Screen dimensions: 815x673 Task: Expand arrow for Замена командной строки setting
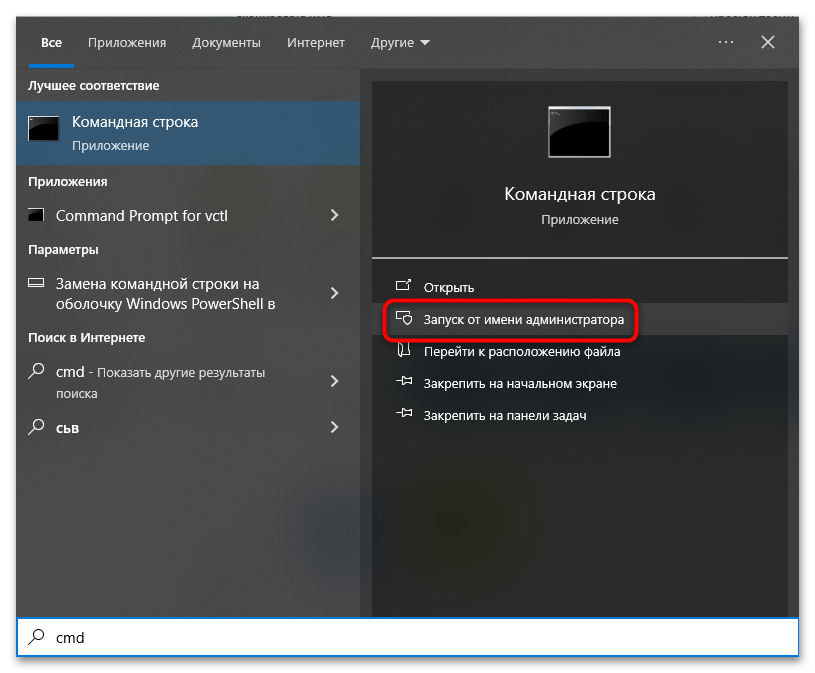pos(334,293)
